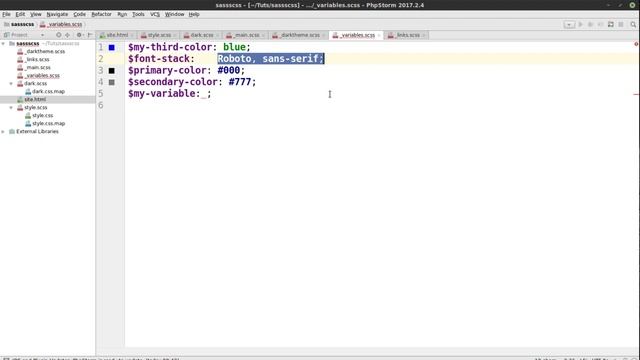Place cursor on $my-variable line
The height and width of the screenshot is (360, 640).
(170, 93)
